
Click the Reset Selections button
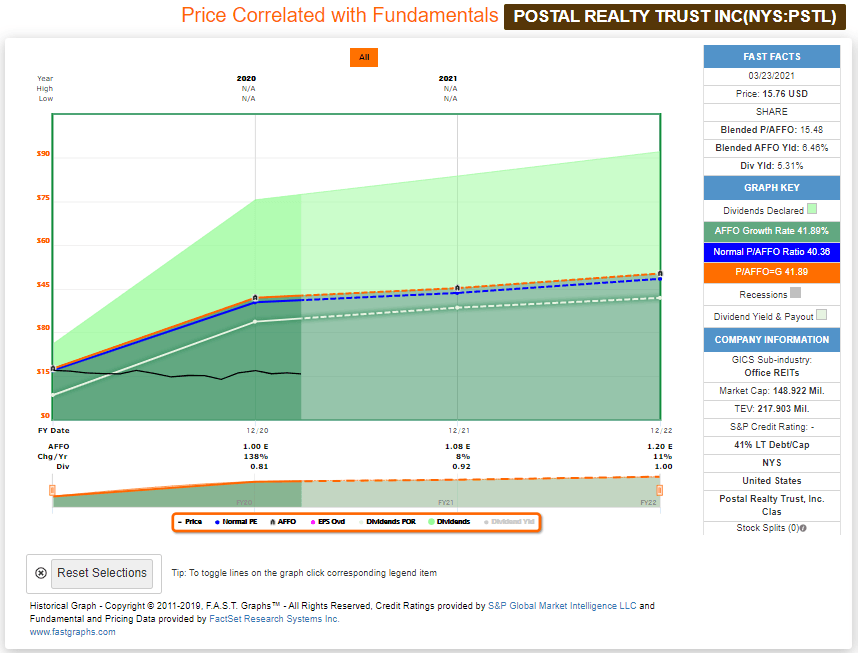(102, 573)
